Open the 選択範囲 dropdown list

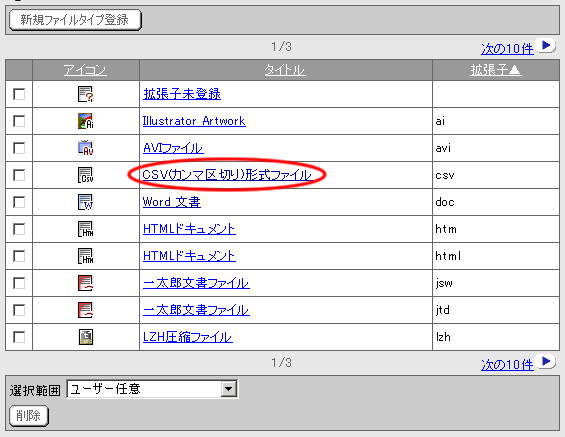(x=228, y=389)
